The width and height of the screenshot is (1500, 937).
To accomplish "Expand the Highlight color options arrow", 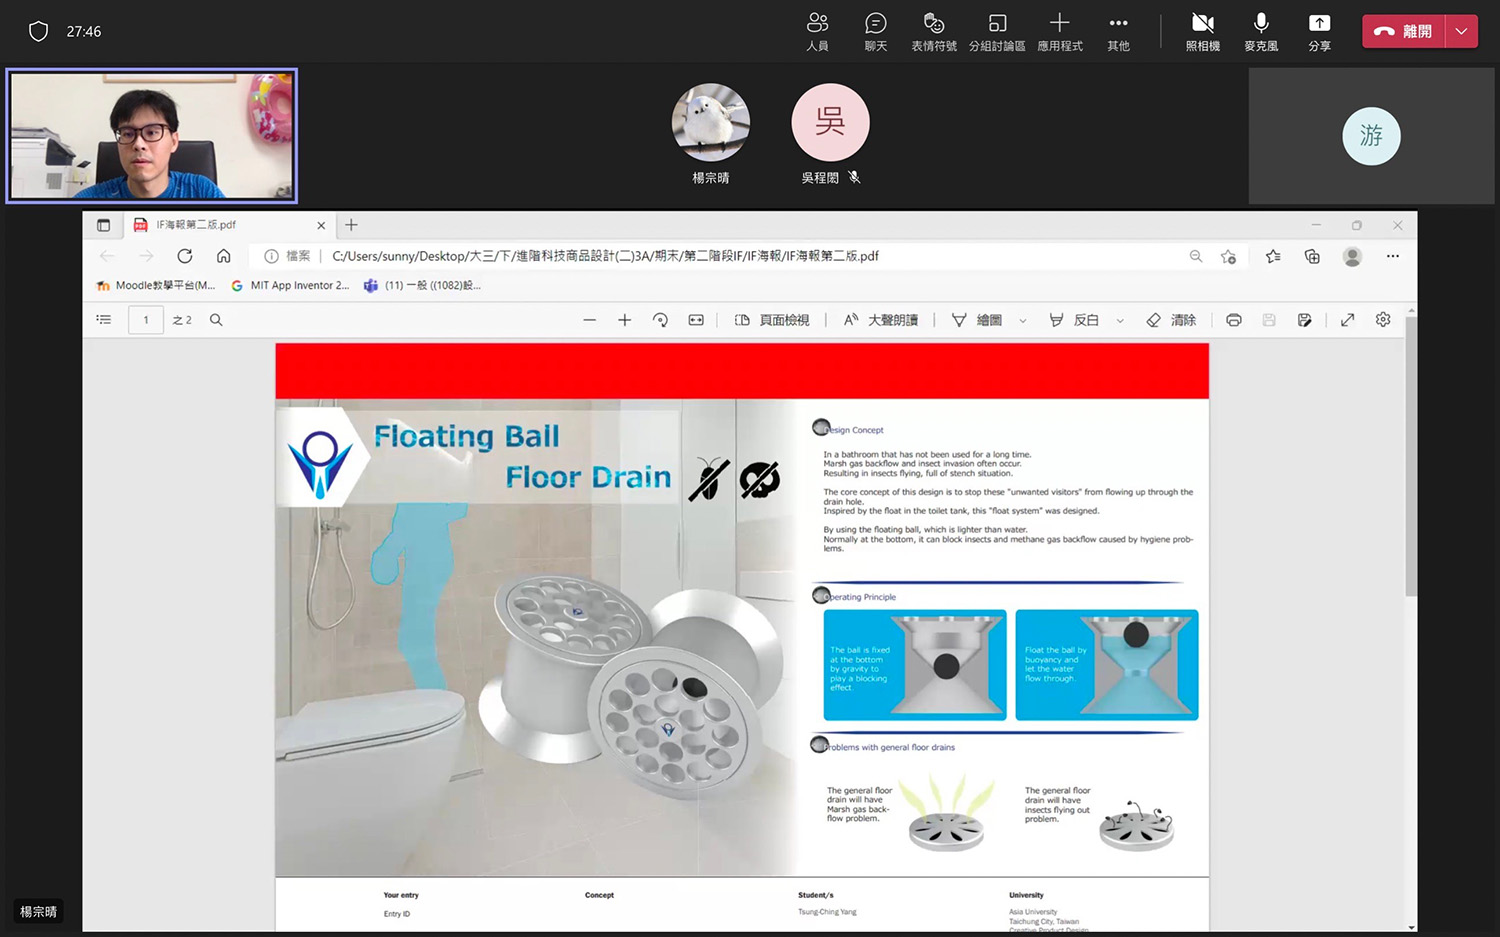I will pos(1120,321).
